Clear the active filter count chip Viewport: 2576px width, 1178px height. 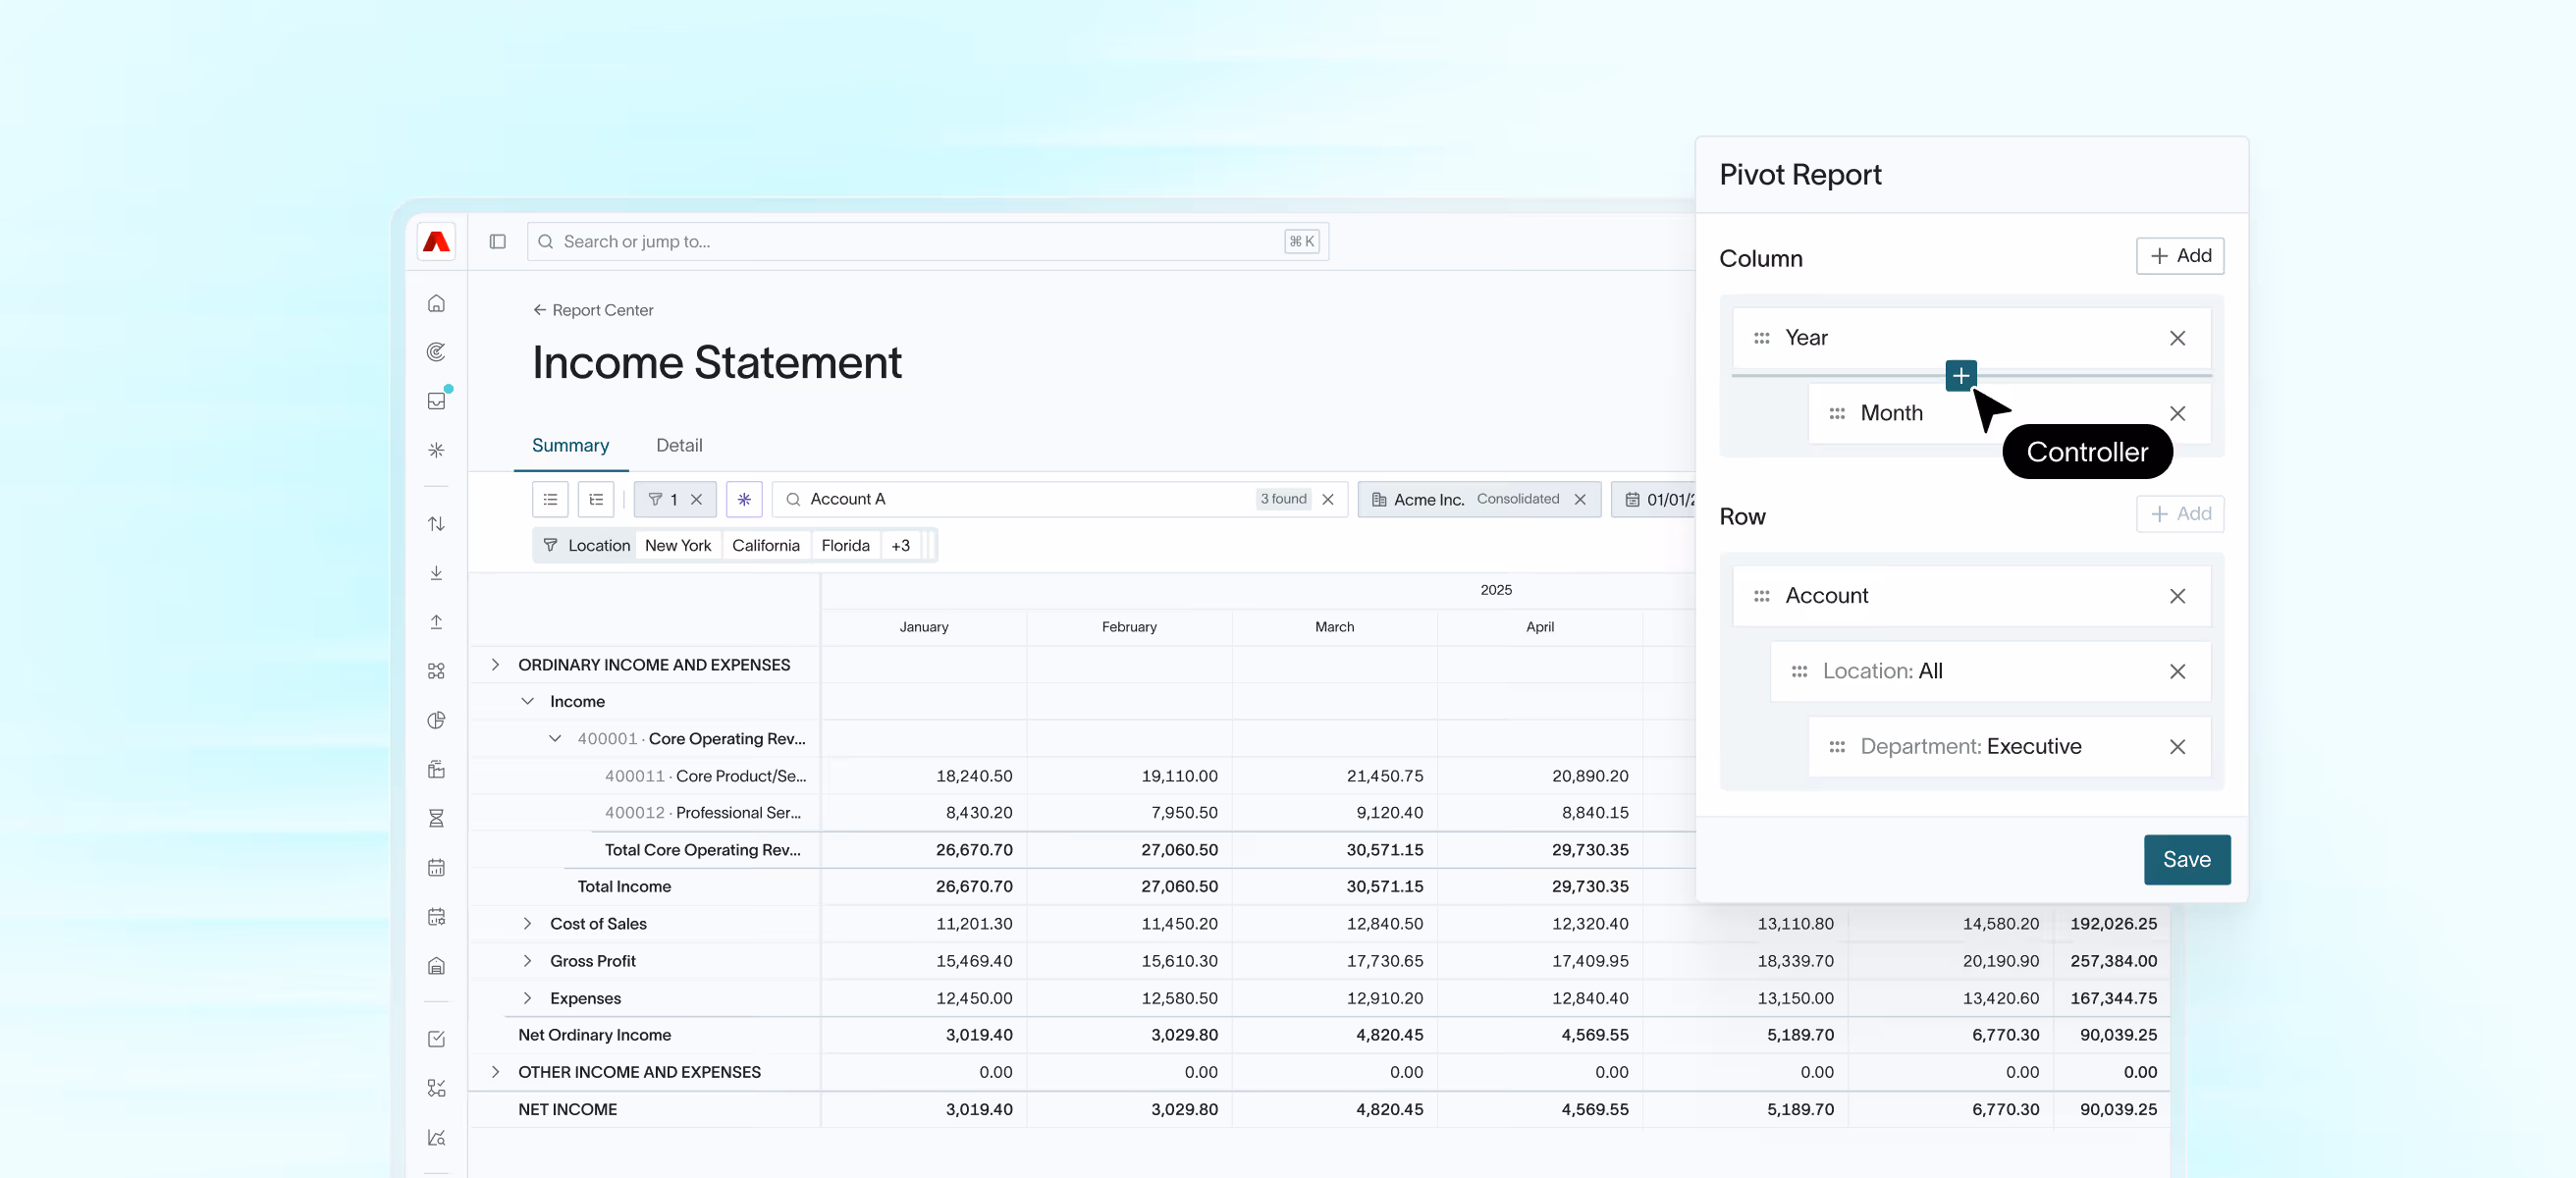[x=697, y=499]
